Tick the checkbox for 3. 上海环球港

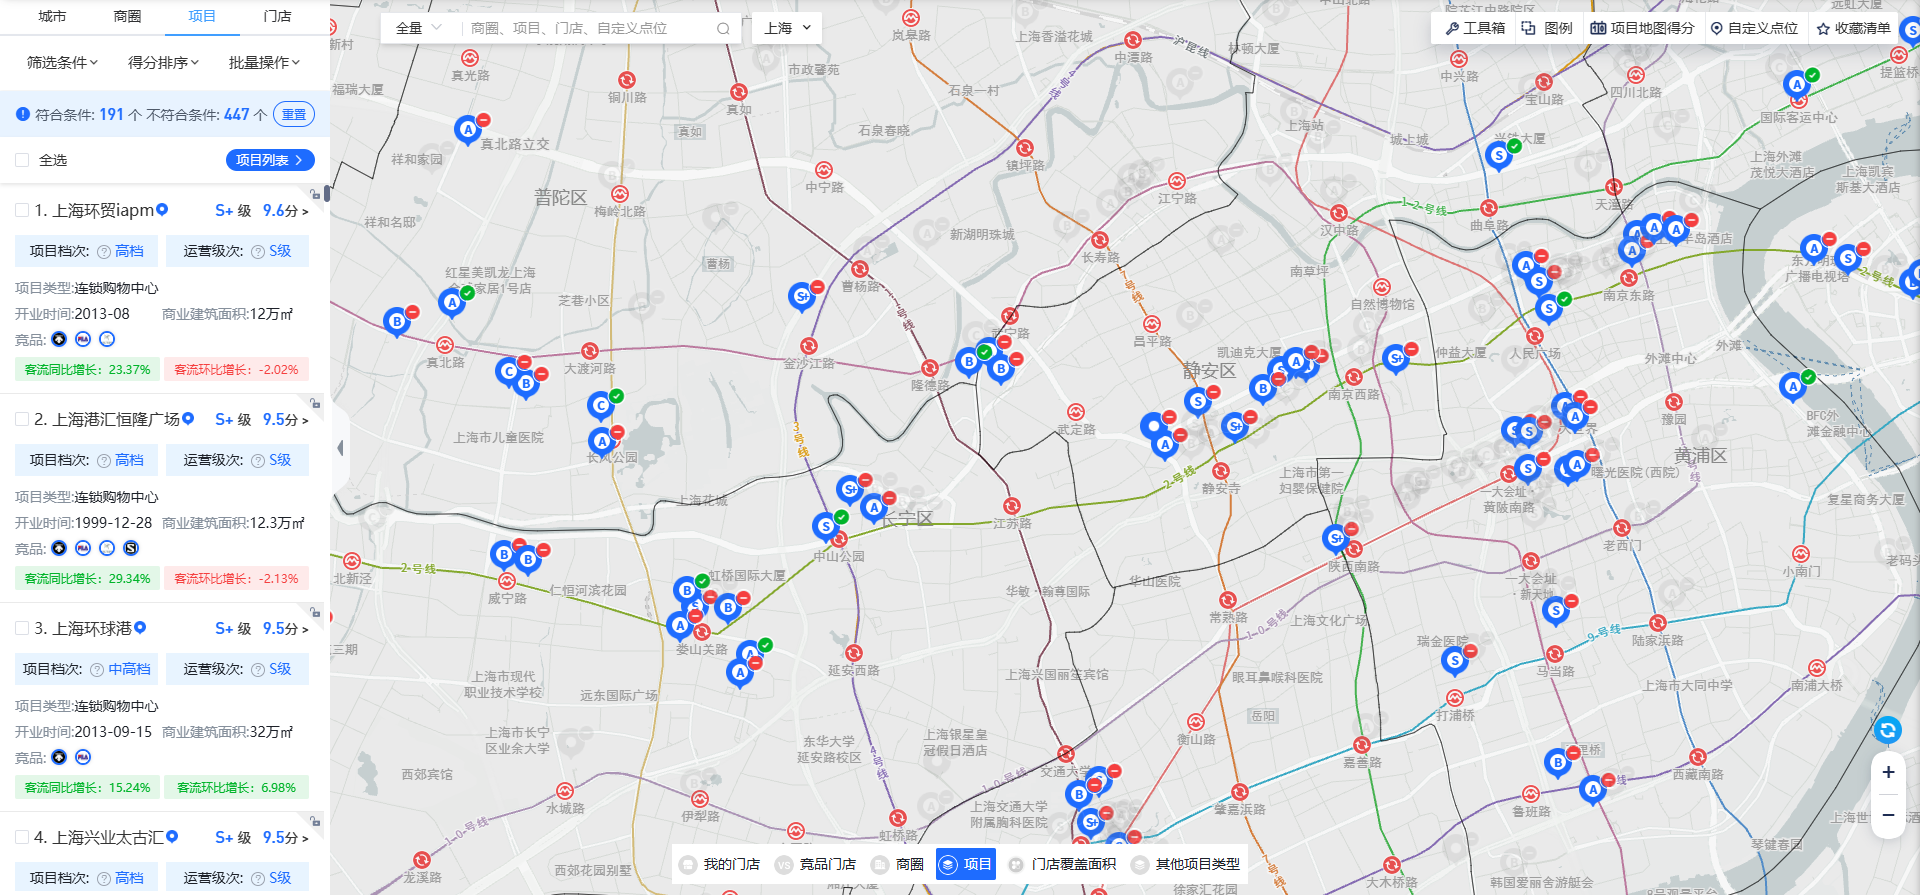22,628
